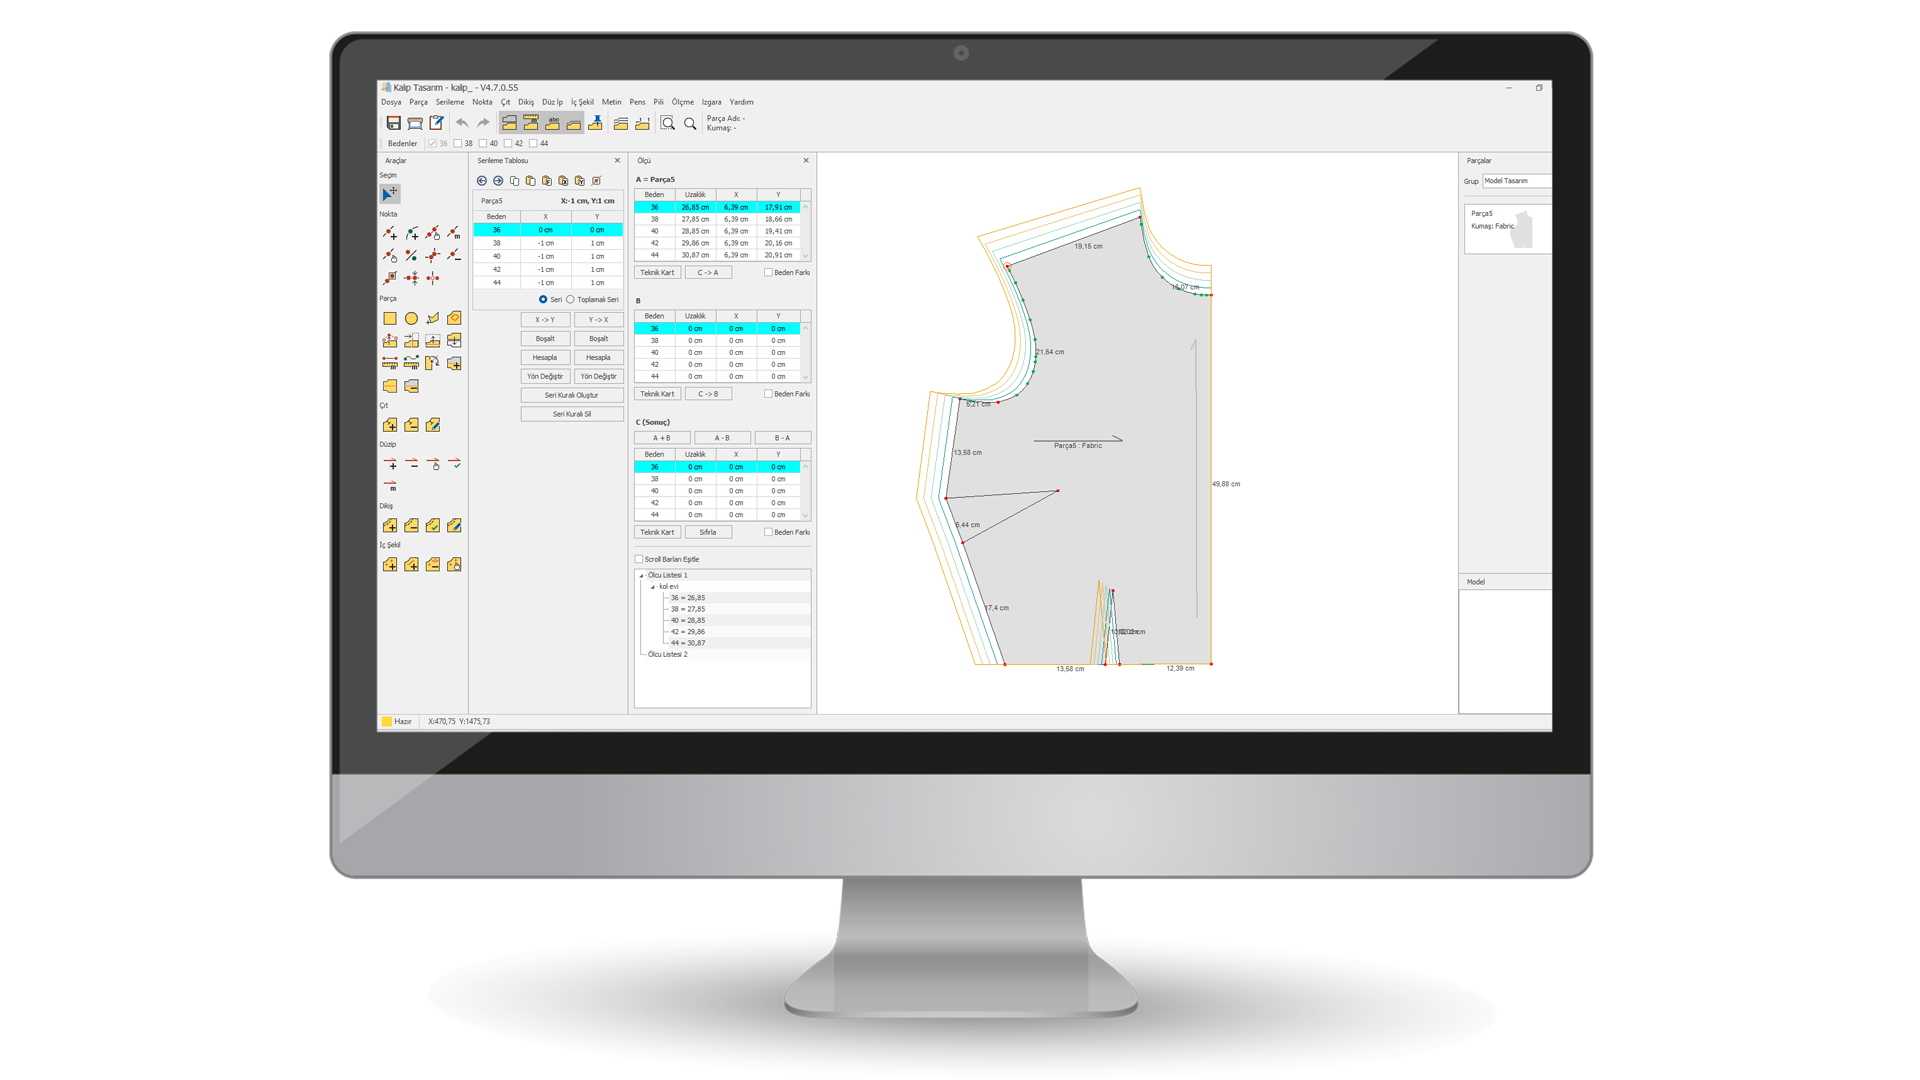The width and height of the screenshot is (1920, 1080).
Task: Collapse the 'kol evi' tree node
Action: pos(653,587)
